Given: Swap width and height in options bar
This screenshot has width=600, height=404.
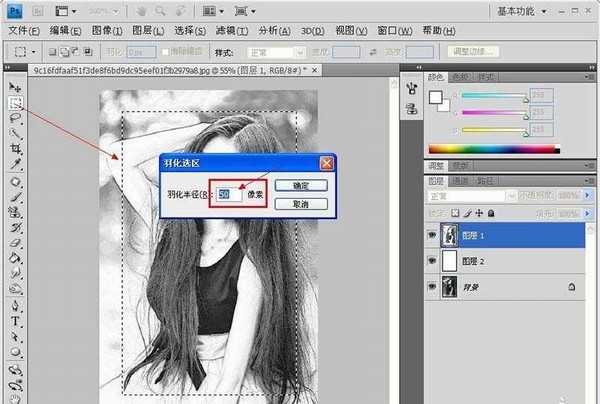Looking at the screenshot, I should (x=373, y=52).
